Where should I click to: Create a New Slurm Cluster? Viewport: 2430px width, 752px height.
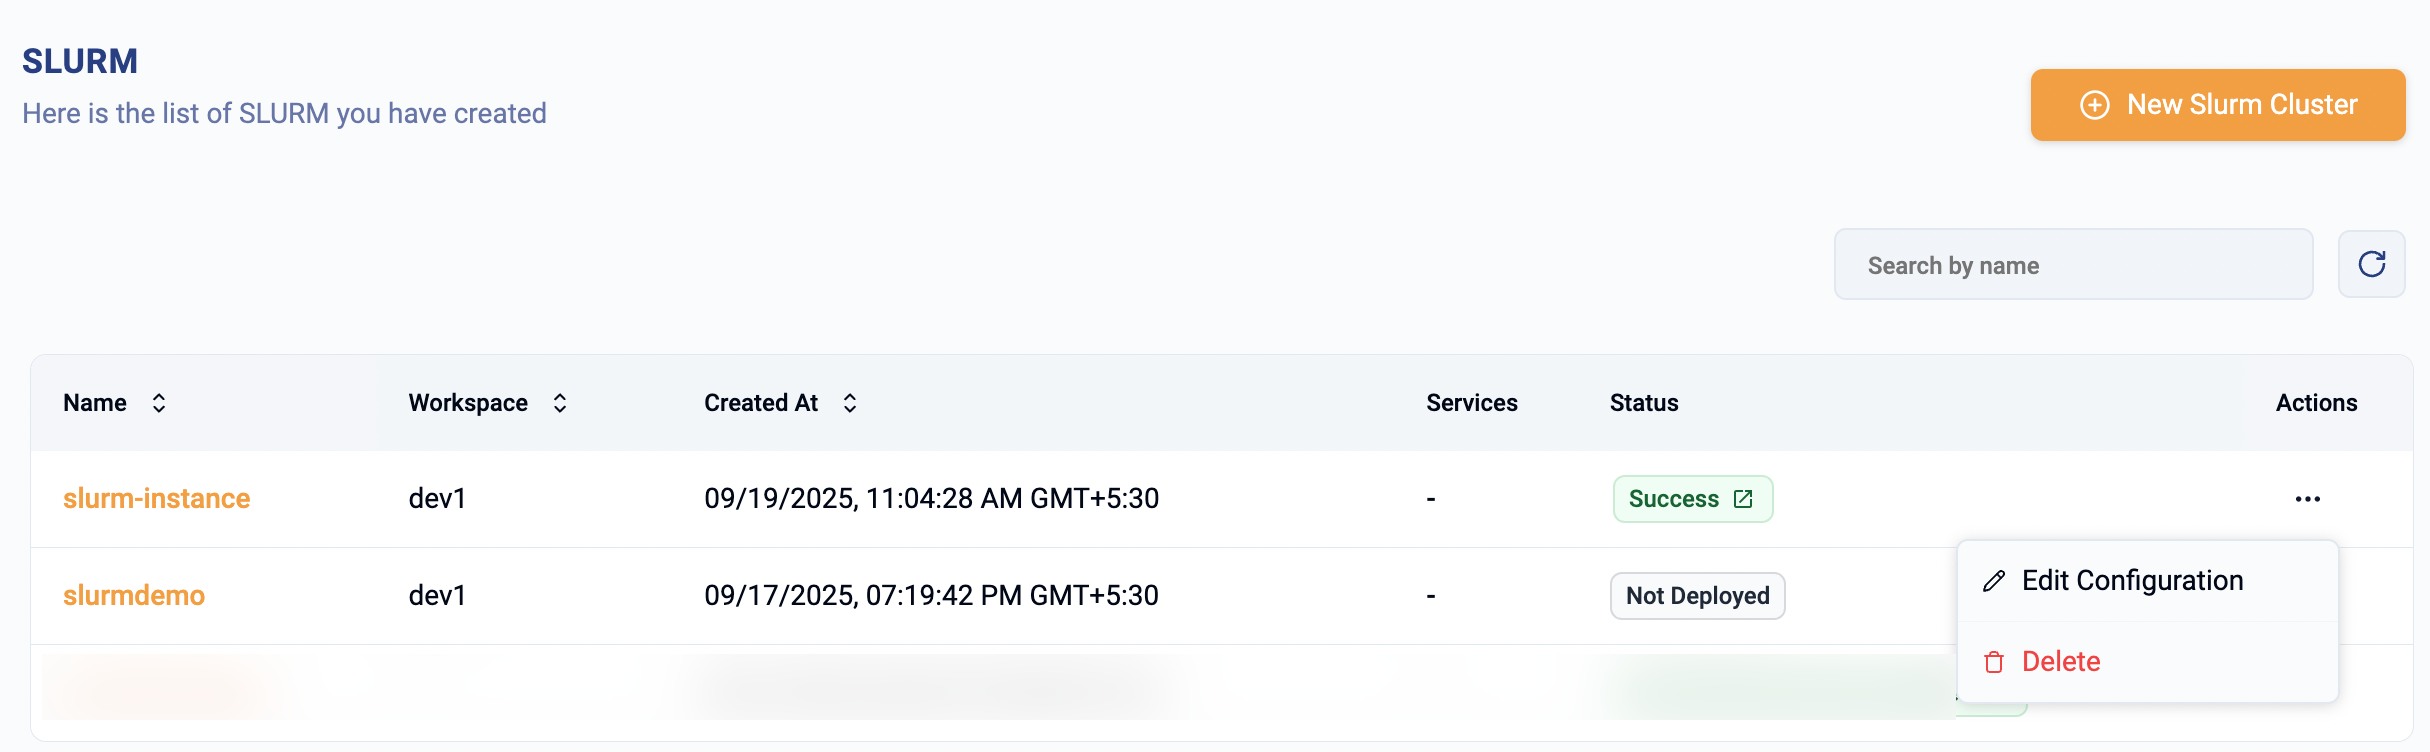(x=2217, y=105)
